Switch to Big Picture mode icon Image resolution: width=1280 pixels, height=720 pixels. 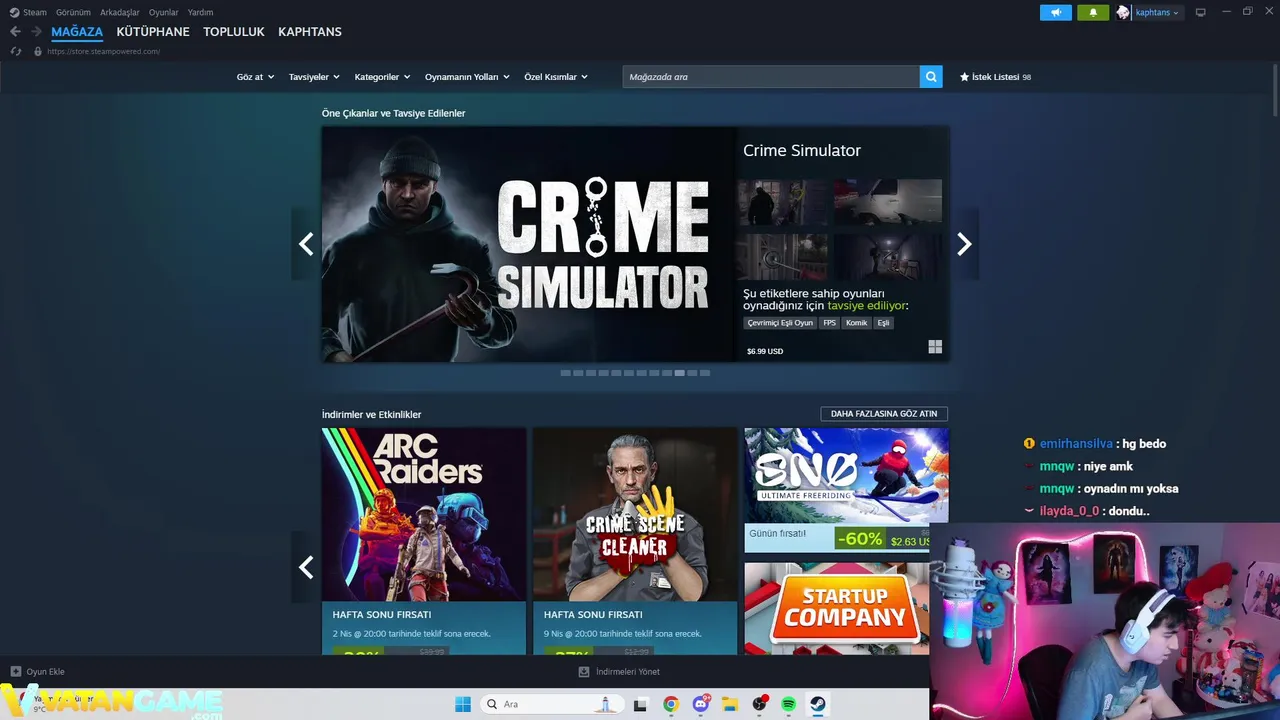click(x=1201, y=12)
